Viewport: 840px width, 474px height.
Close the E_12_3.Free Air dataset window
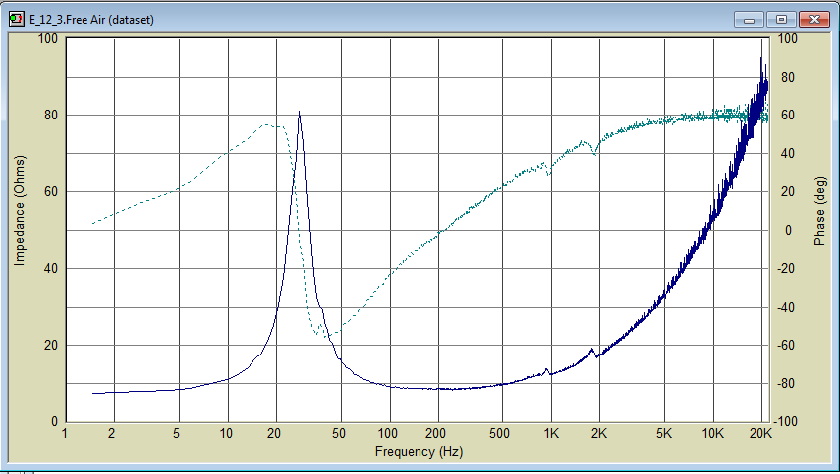click(x=814, y=20)
